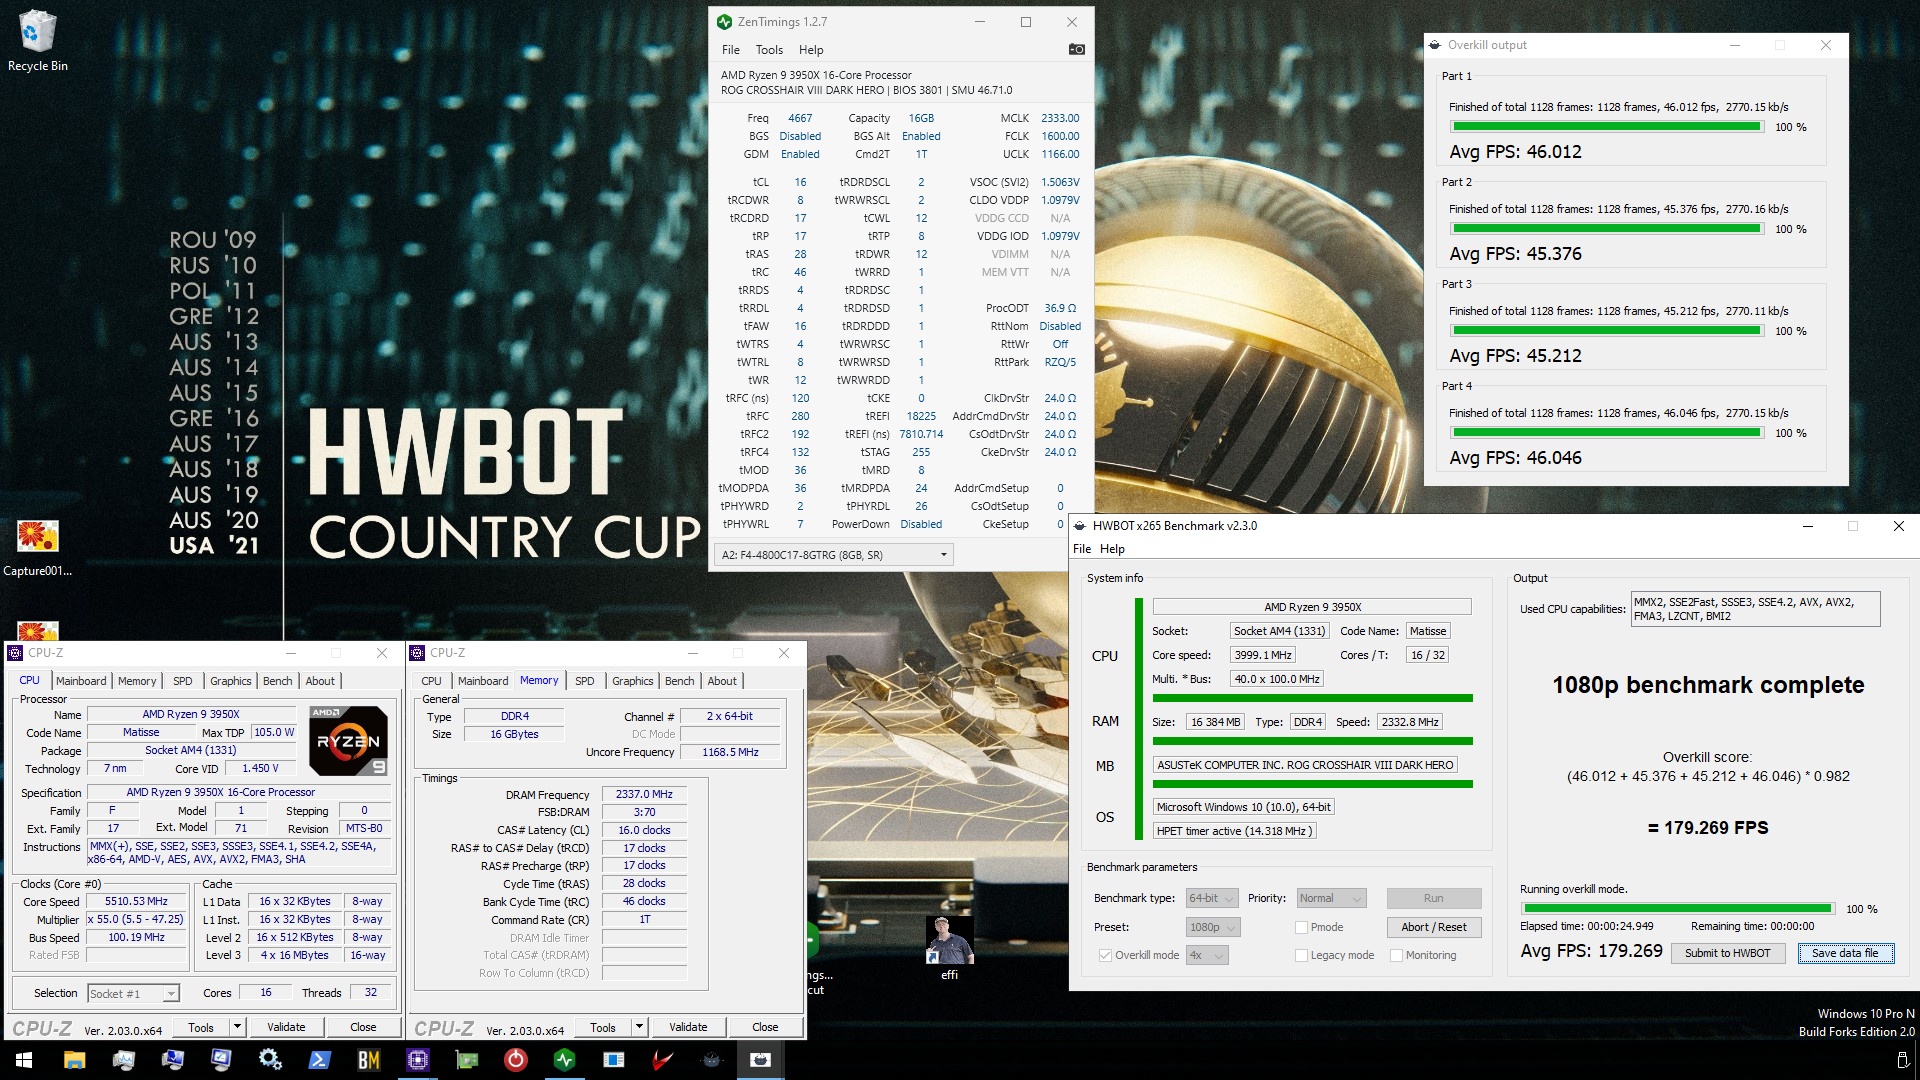Open the green graphics card taskbar icon
1920x1080 pixels.
[467, 1060]
